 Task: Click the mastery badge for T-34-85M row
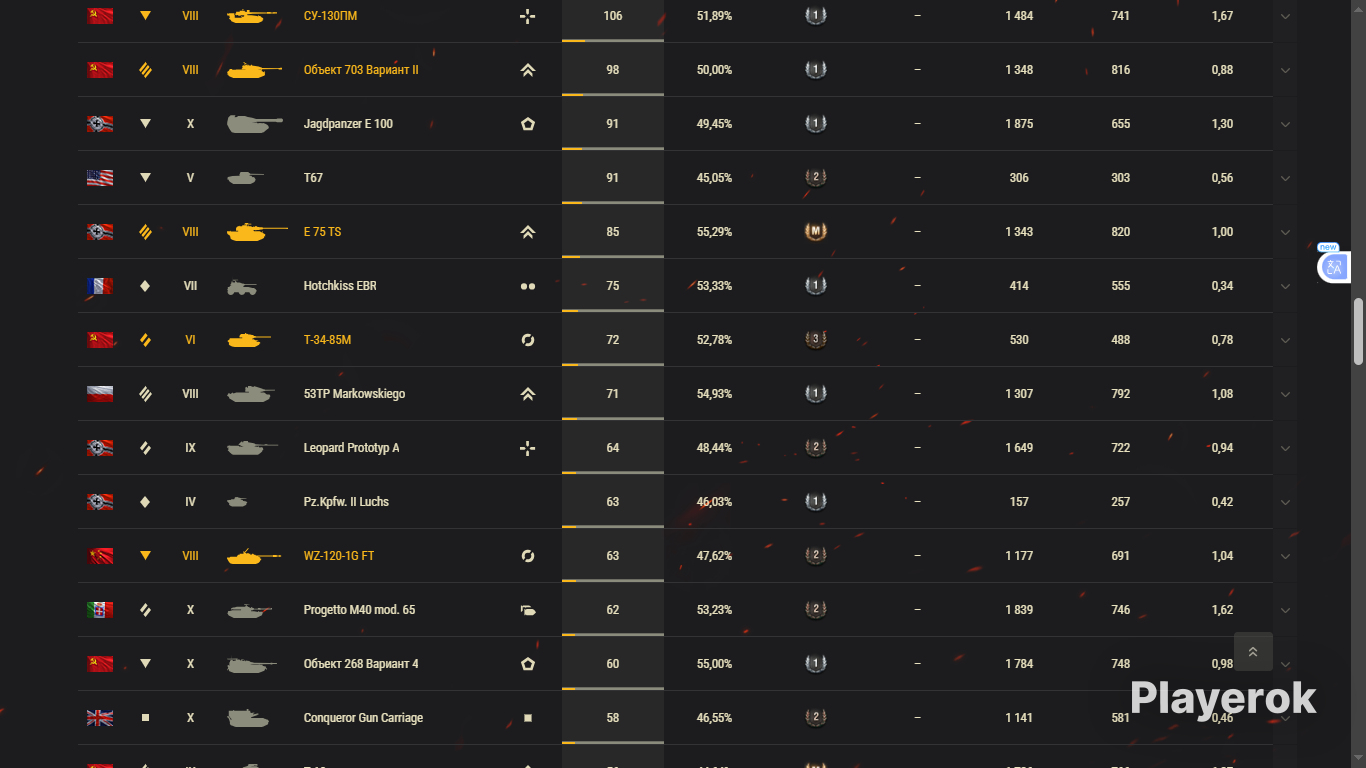[x=816, y=340]
